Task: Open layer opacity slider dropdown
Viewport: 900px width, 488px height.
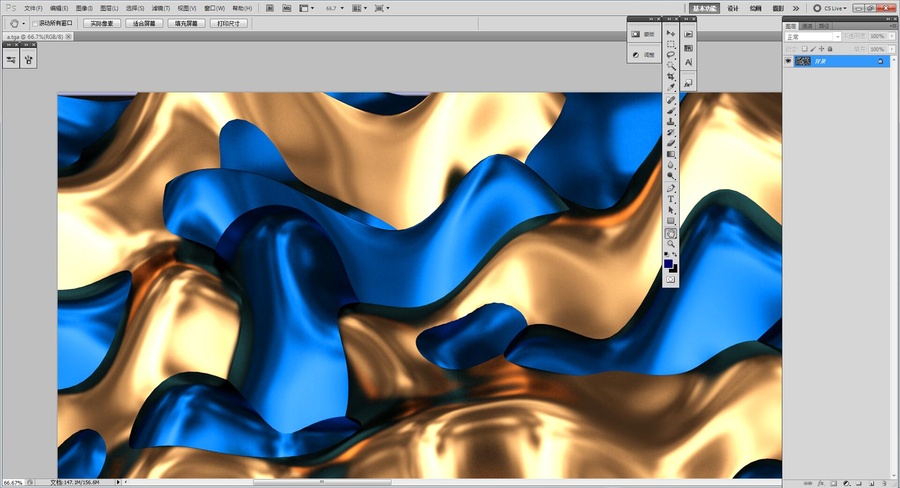Action: [x=890, y=37]
